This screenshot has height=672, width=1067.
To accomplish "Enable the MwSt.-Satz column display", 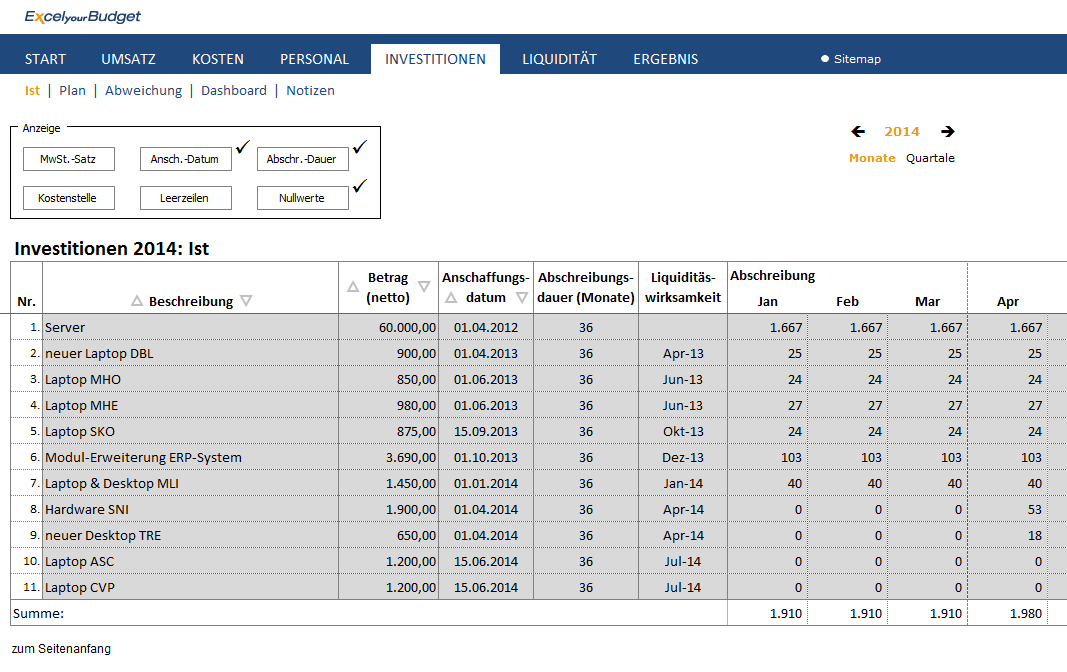I will click(68, 159).
